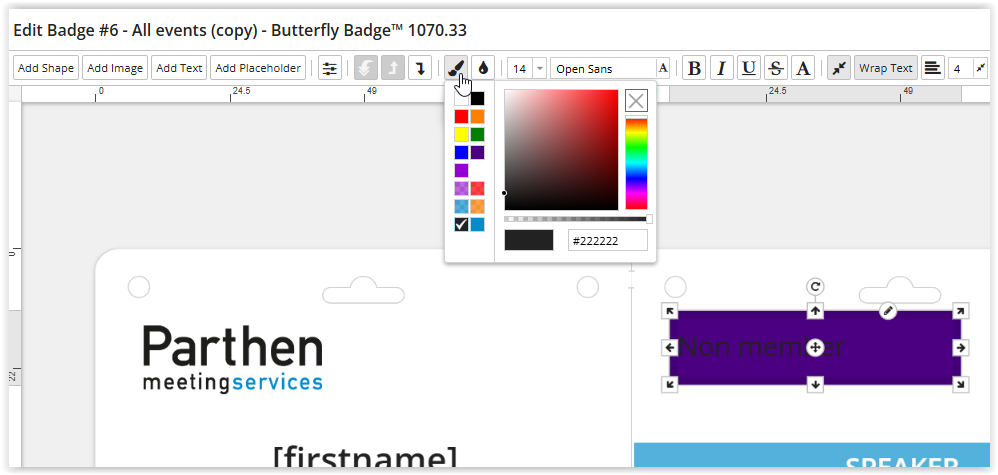This screenshot has width=998, height=475.
Task: Click the Add Placeholder button
Action: coord(258,68)
